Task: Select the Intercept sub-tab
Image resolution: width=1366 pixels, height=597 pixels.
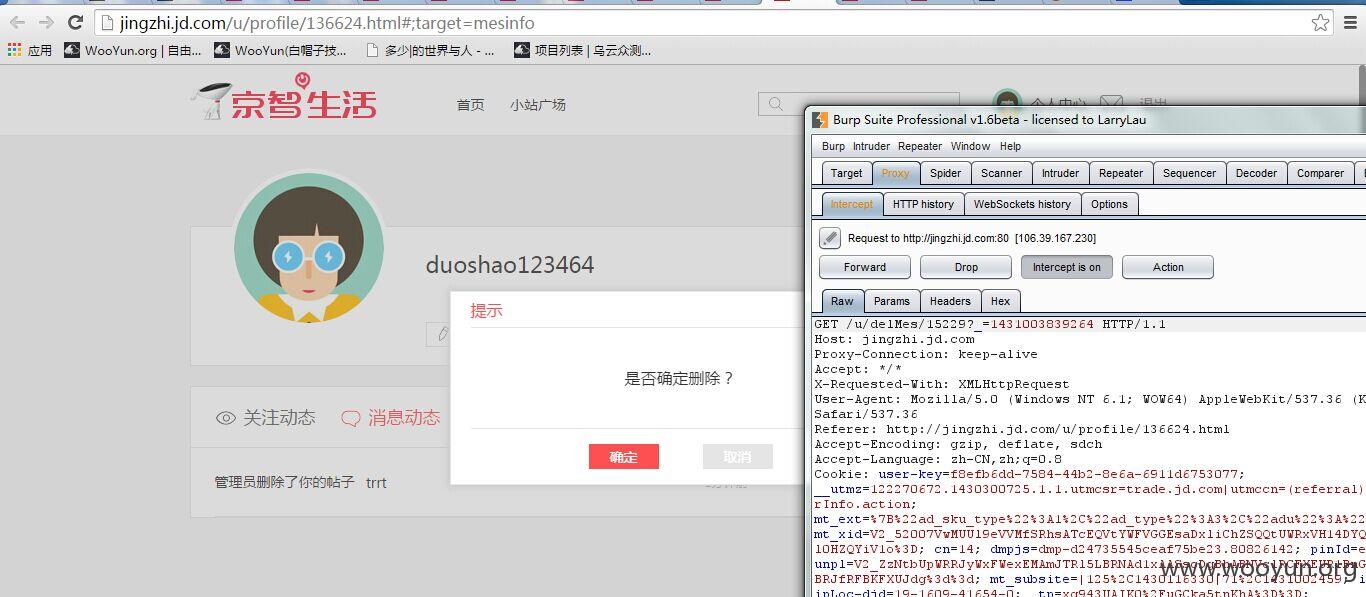Action: [852, 204]
